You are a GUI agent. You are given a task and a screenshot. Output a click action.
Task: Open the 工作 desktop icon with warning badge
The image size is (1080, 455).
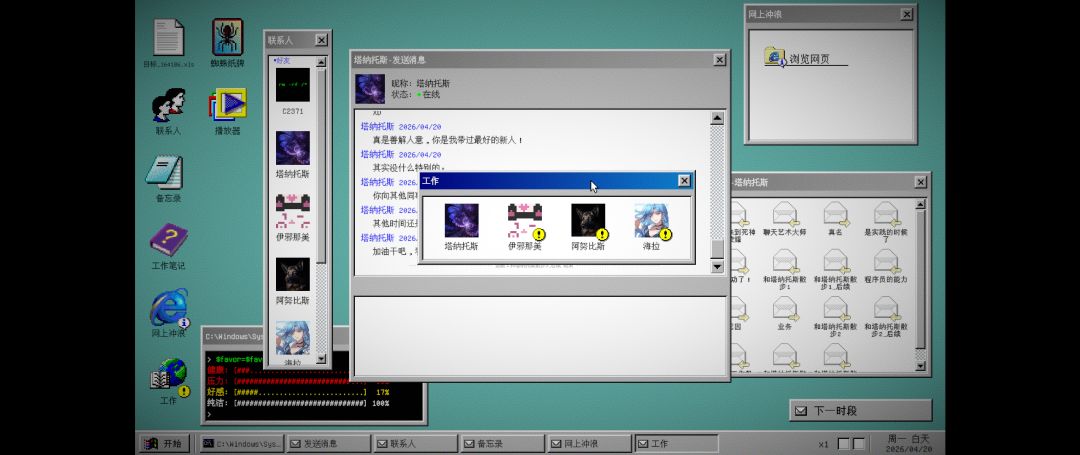[169, 381]
